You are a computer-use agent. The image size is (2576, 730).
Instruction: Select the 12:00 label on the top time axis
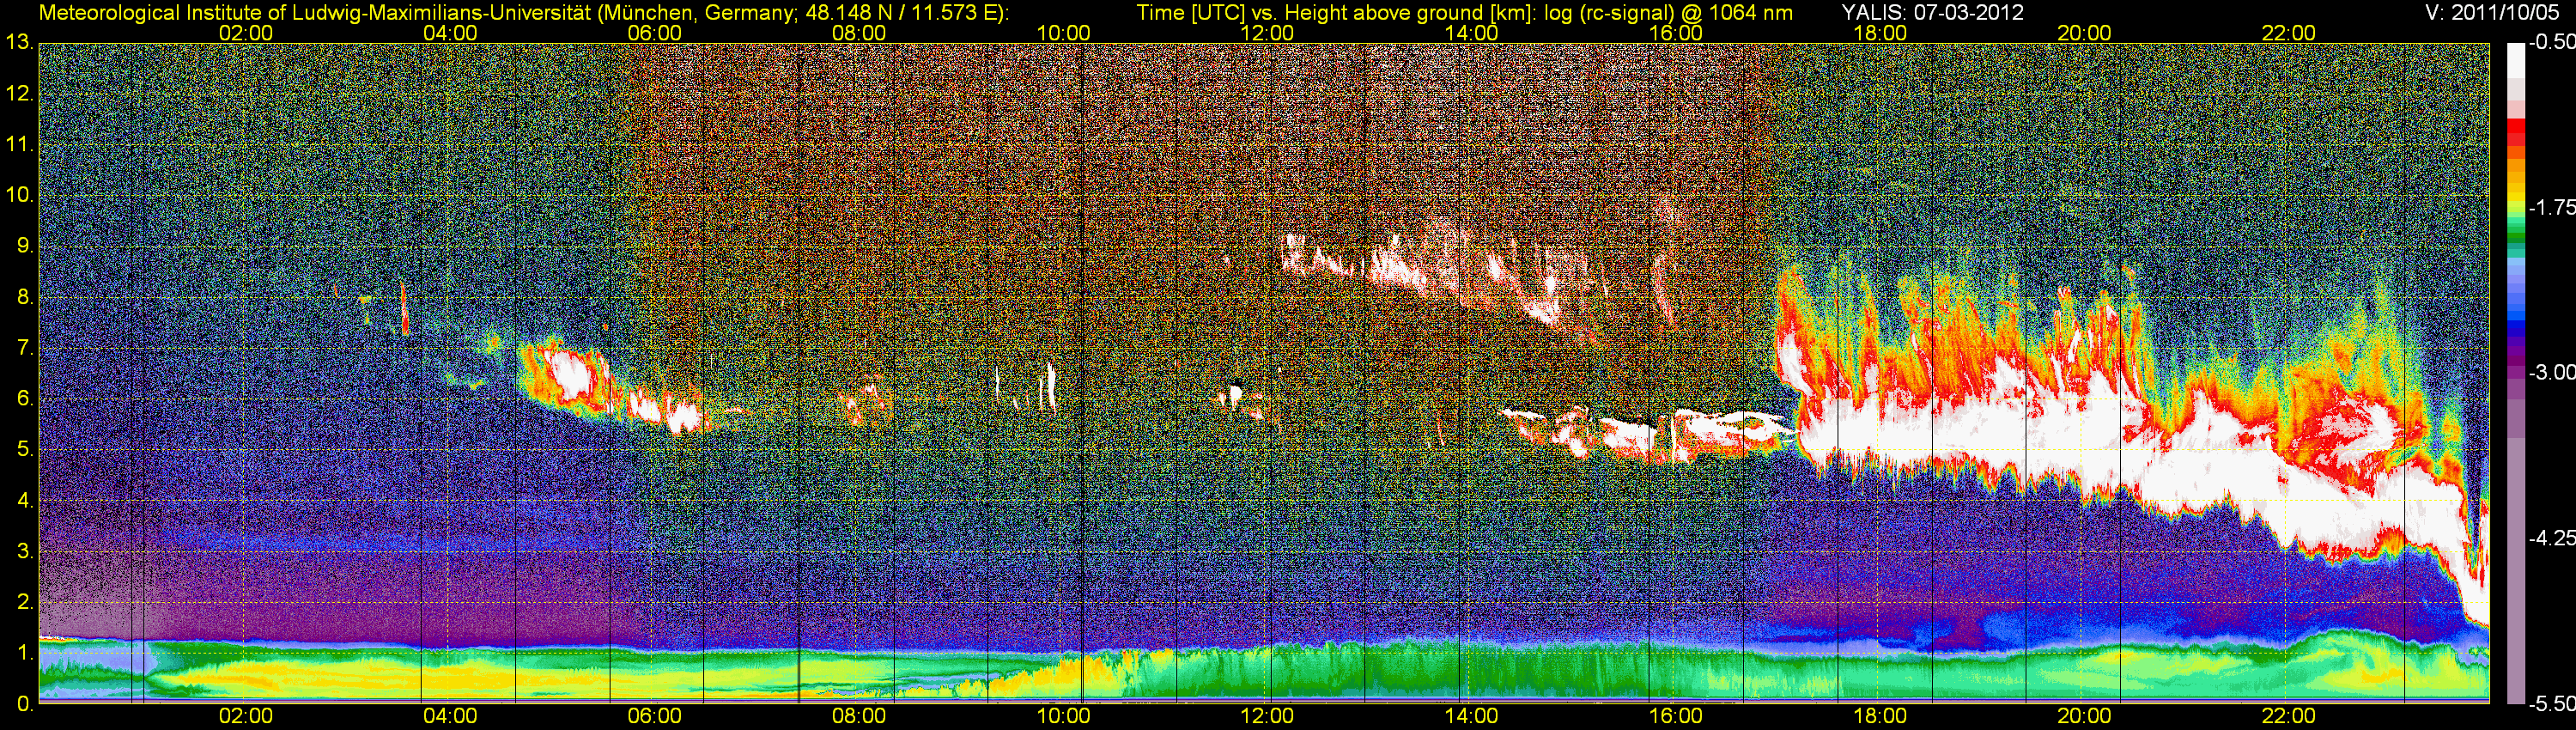(x=1267, y=33)
